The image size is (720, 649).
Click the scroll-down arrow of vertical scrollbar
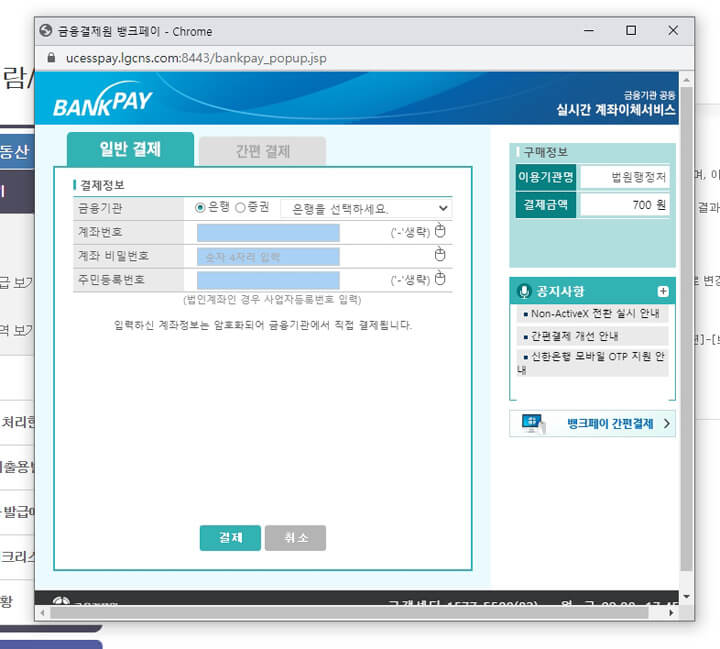[686, 597]
